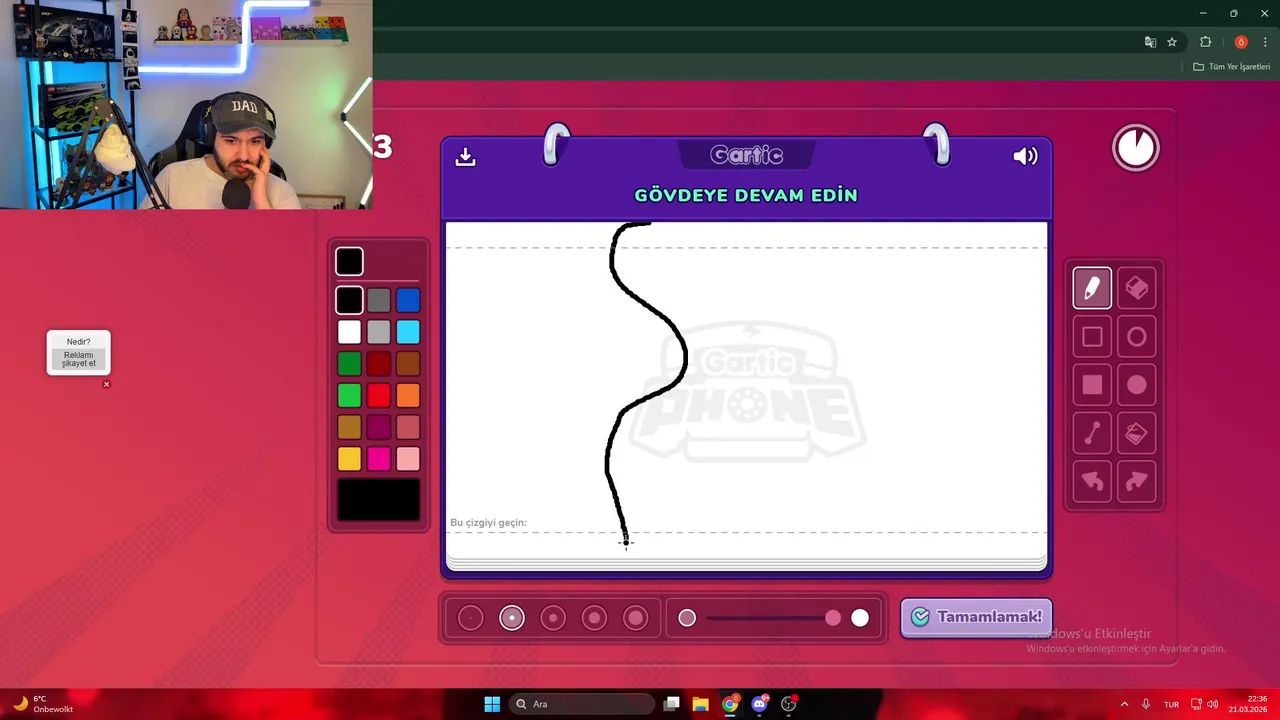The image size is (1280, 720).
Task: Click the taskbar Ara search box
Action: tap(580, 704)
